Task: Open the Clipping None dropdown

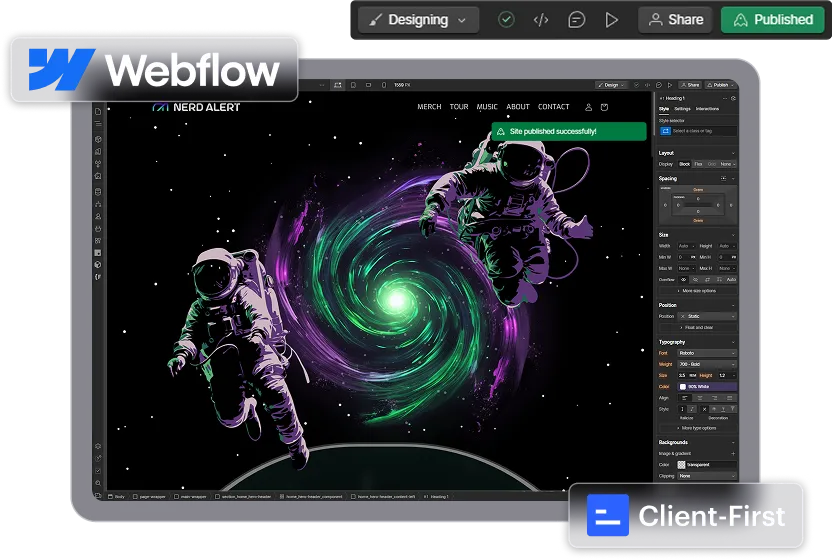Action: pyautogui.click(x=707, y=476)
